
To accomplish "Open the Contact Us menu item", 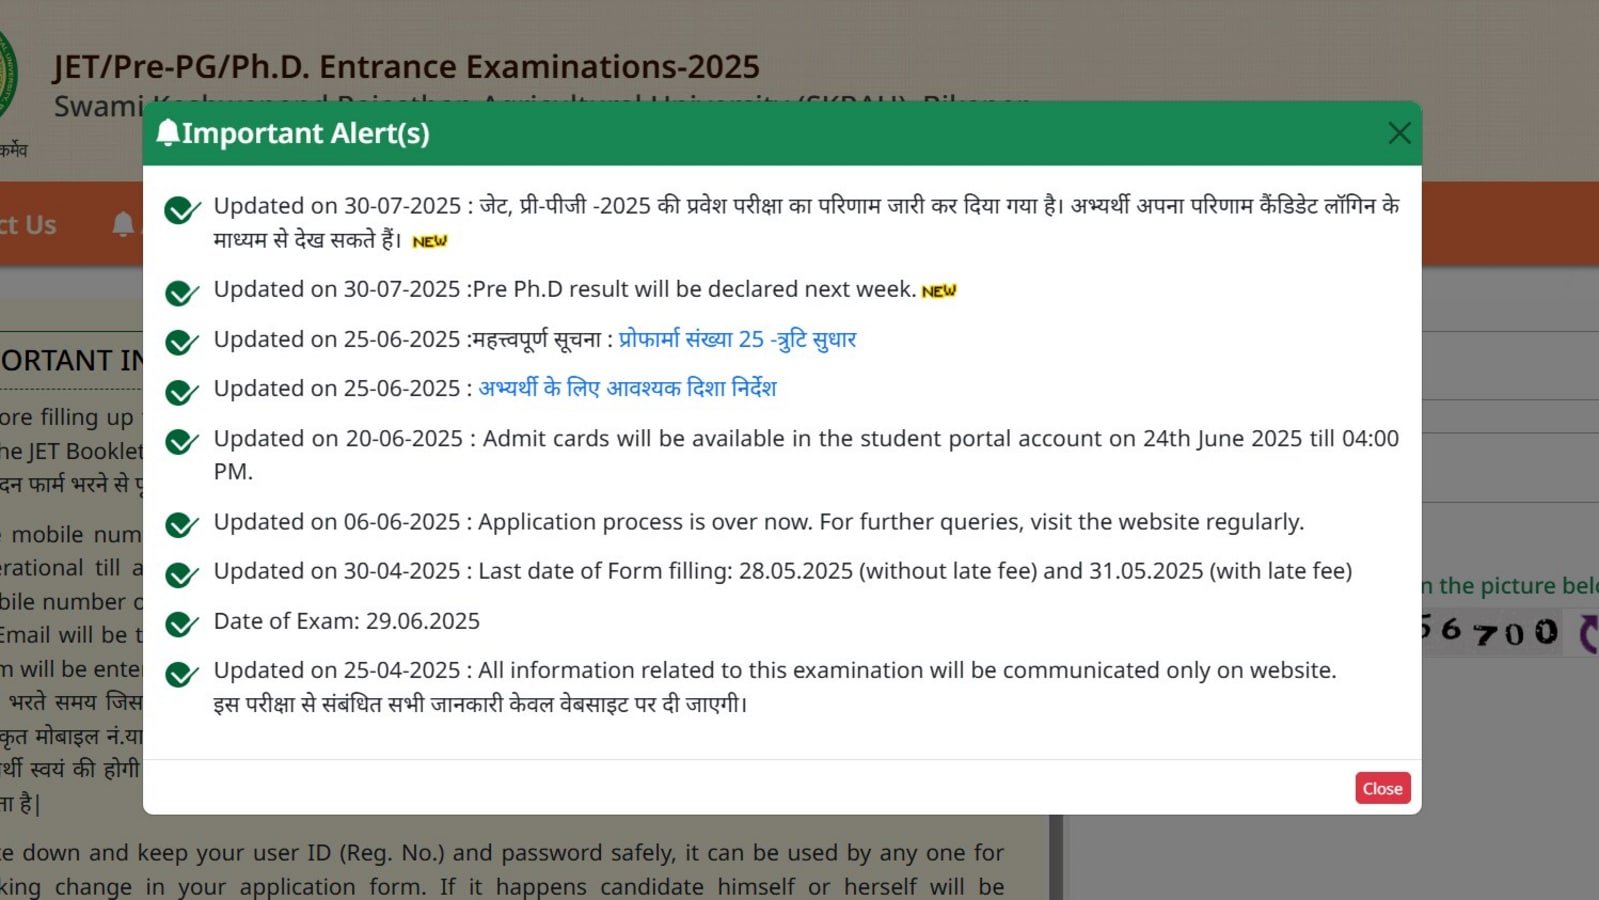I will tap(28, 224).
